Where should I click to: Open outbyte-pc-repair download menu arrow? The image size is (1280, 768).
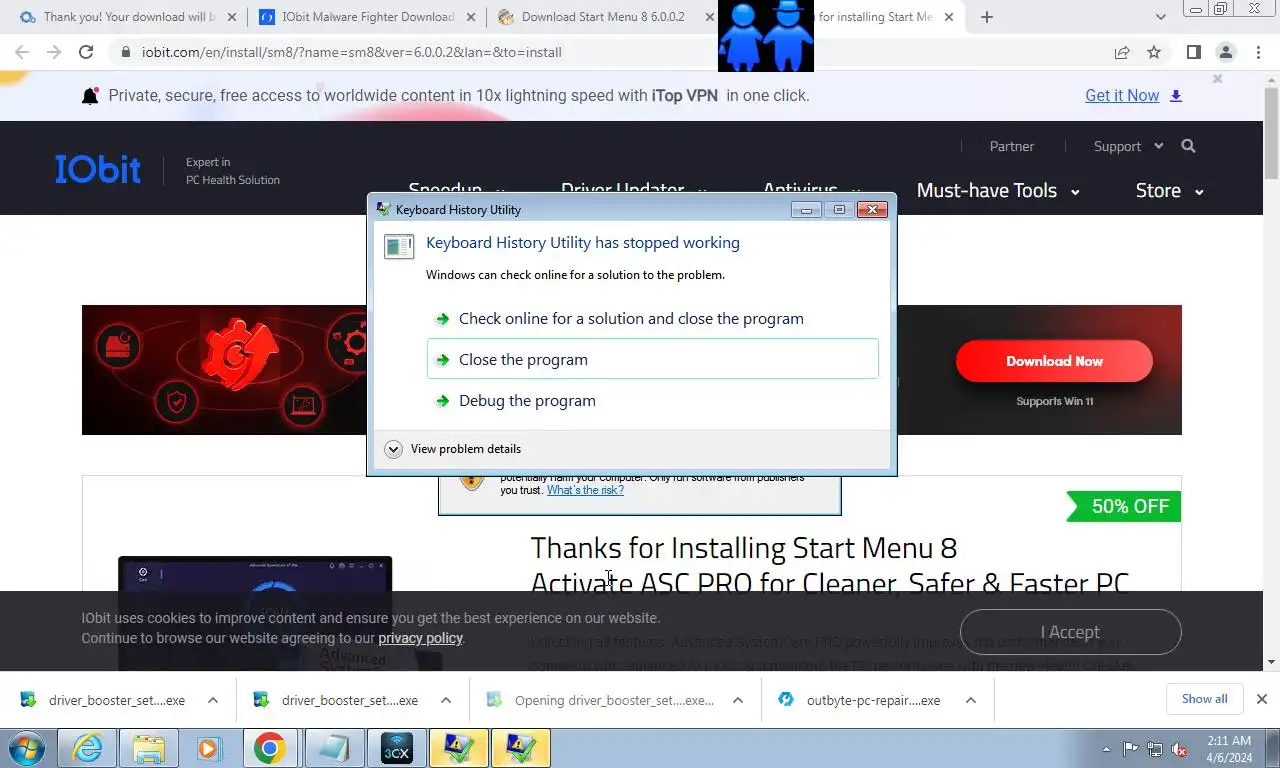click(x=970, y=700)
